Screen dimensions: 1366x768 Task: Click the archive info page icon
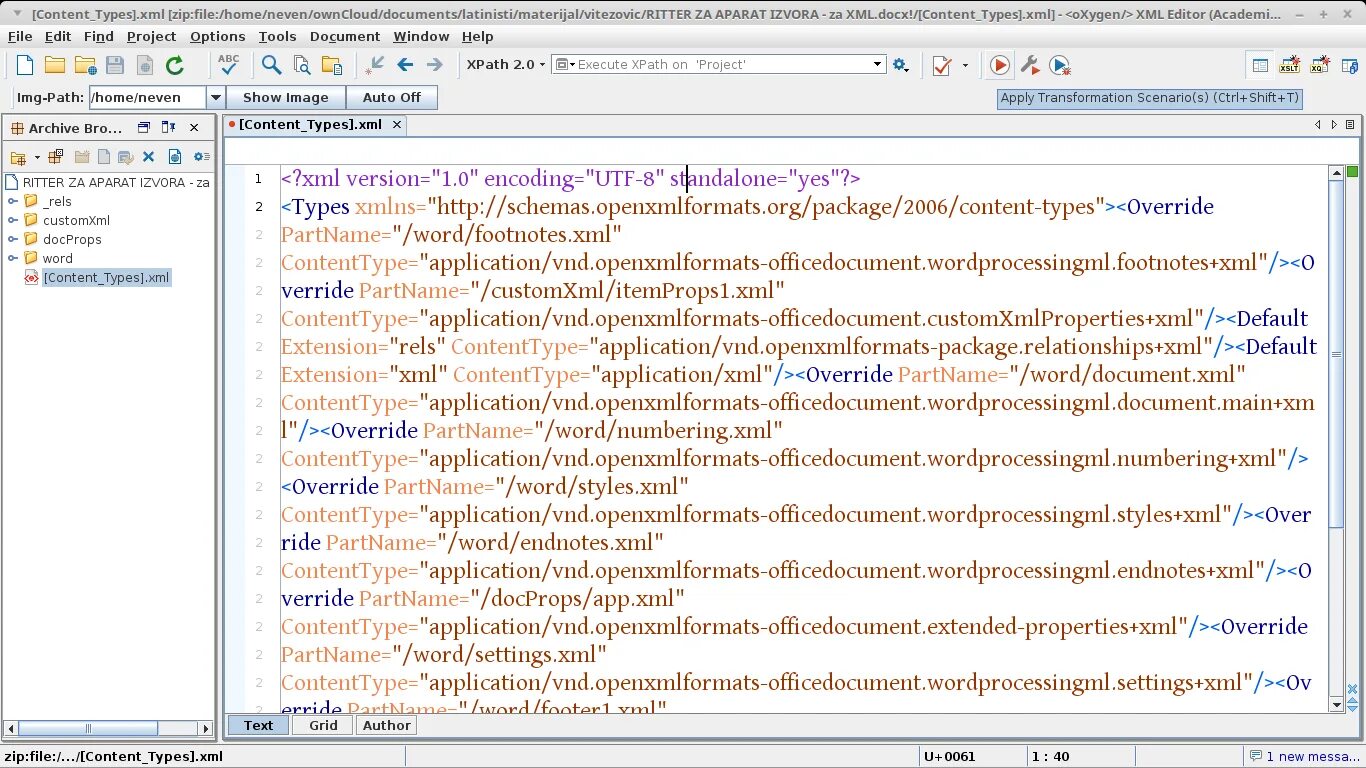coord(175,157)
